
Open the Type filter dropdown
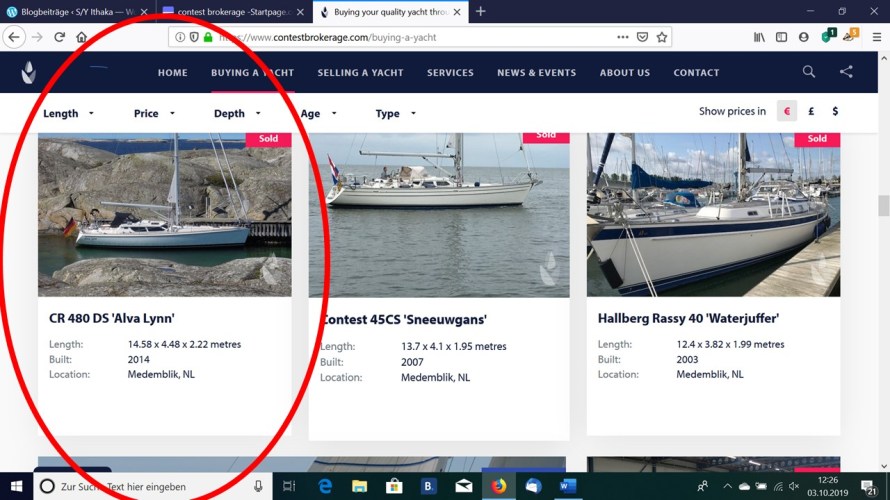[395, 114]
